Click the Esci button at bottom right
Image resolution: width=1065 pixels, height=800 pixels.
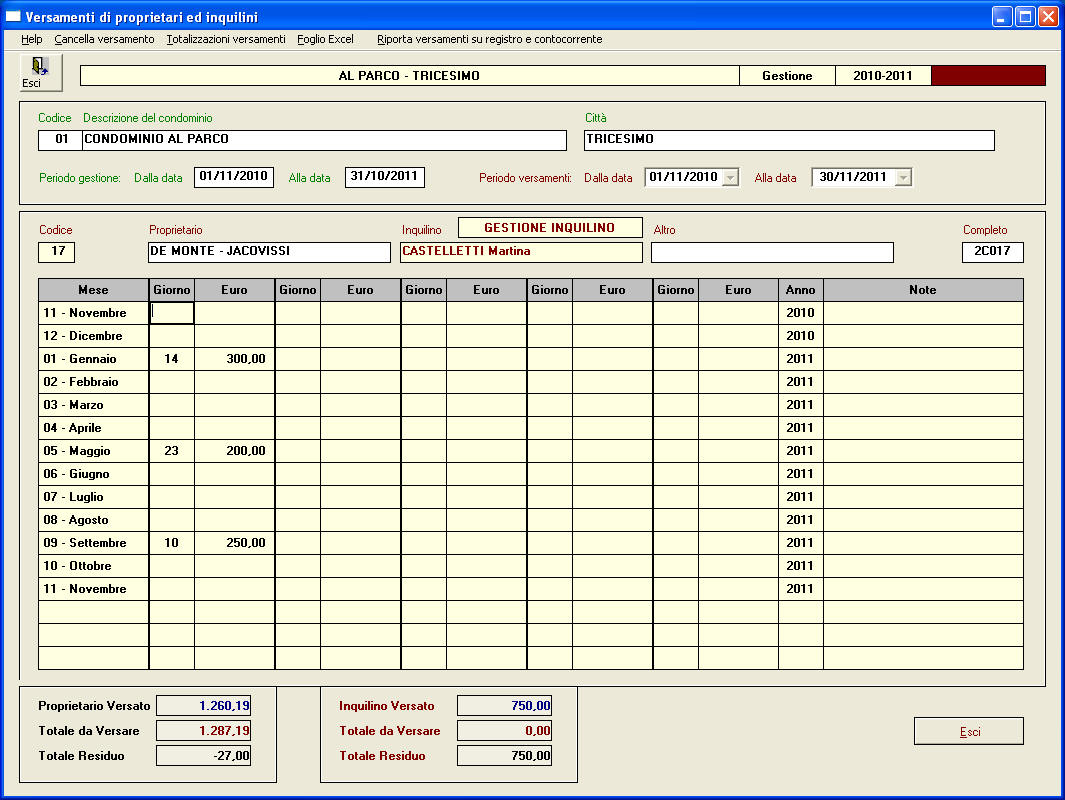969,731
